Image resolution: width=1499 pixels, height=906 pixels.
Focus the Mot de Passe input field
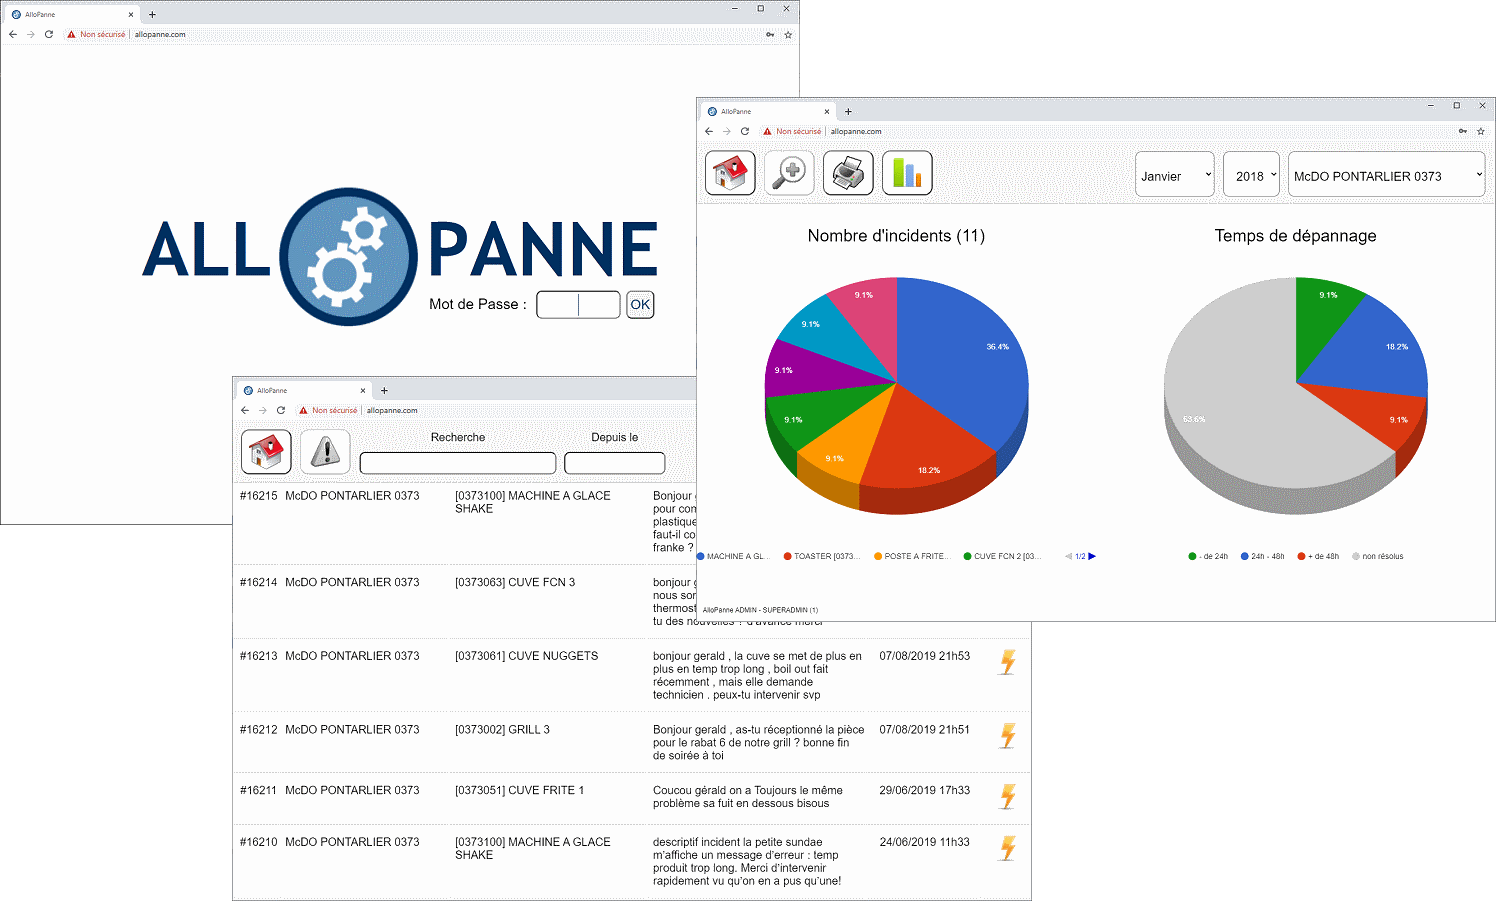[x=578, y=305]
